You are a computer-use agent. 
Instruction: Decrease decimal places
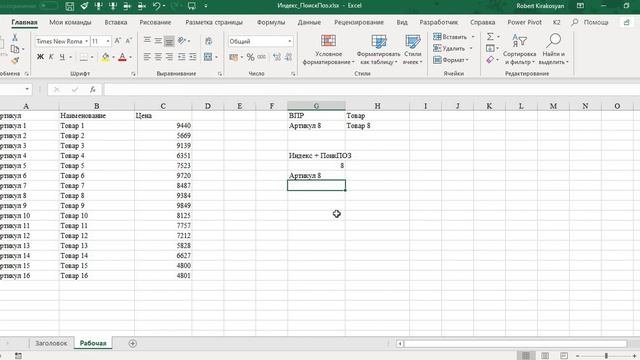pos(288,57)
